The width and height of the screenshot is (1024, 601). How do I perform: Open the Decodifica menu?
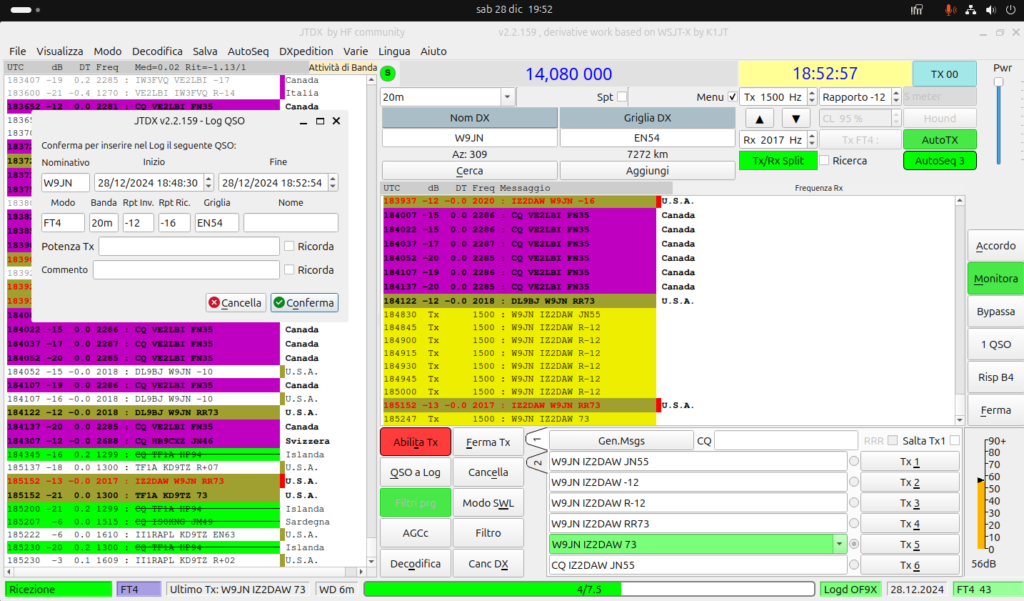[x=157, y=51]
